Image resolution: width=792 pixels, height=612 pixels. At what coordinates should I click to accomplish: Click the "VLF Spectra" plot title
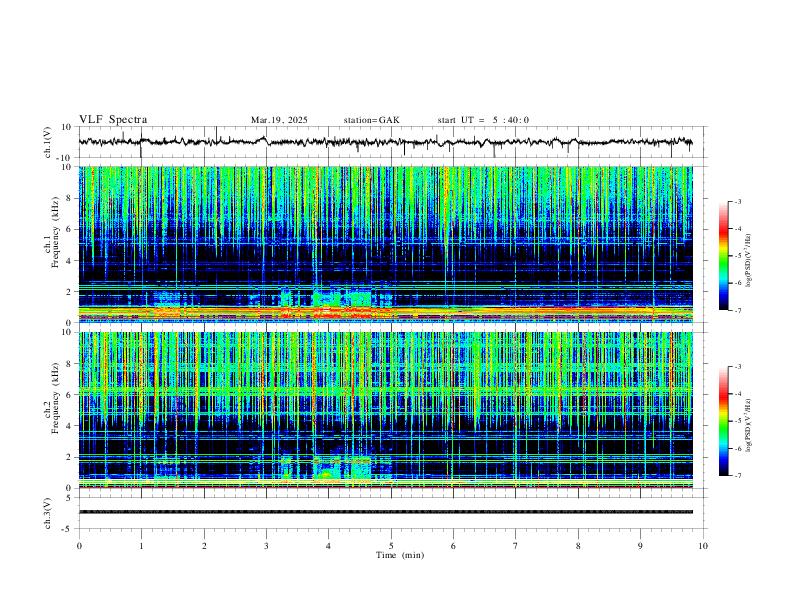pos(113,120)
